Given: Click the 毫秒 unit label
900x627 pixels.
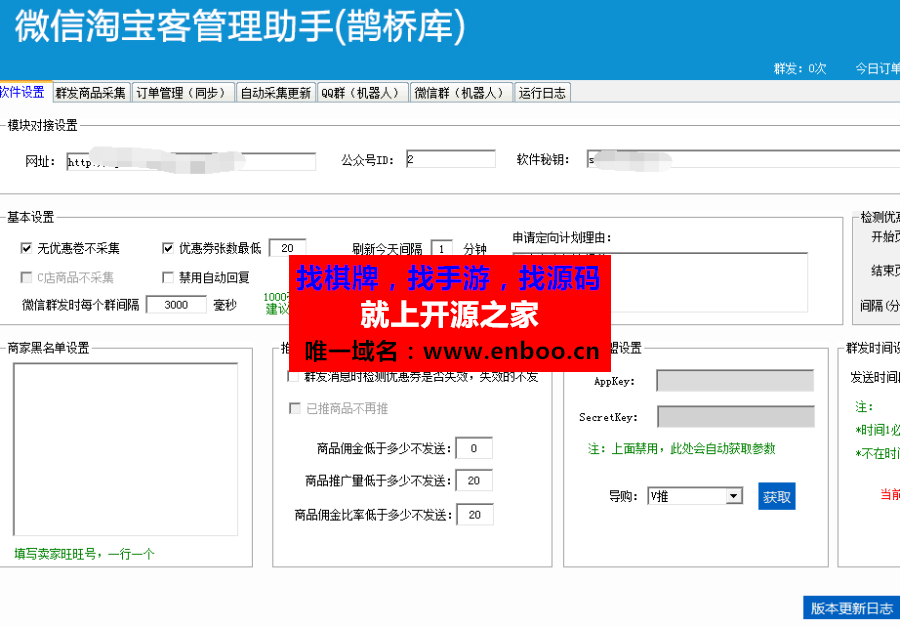Looking at the screenshot, I should [225, 305].
